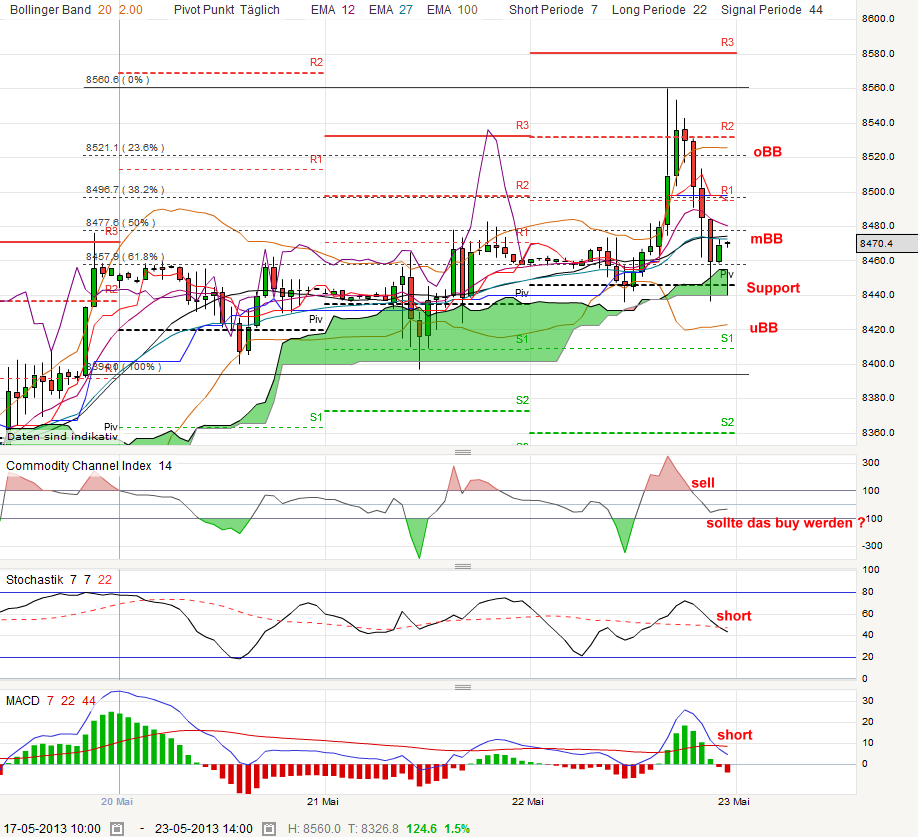Click the MACD 7 22 44 panel title
The width and height of the screenshot is (918, 837).
click(x=50, y=701)
